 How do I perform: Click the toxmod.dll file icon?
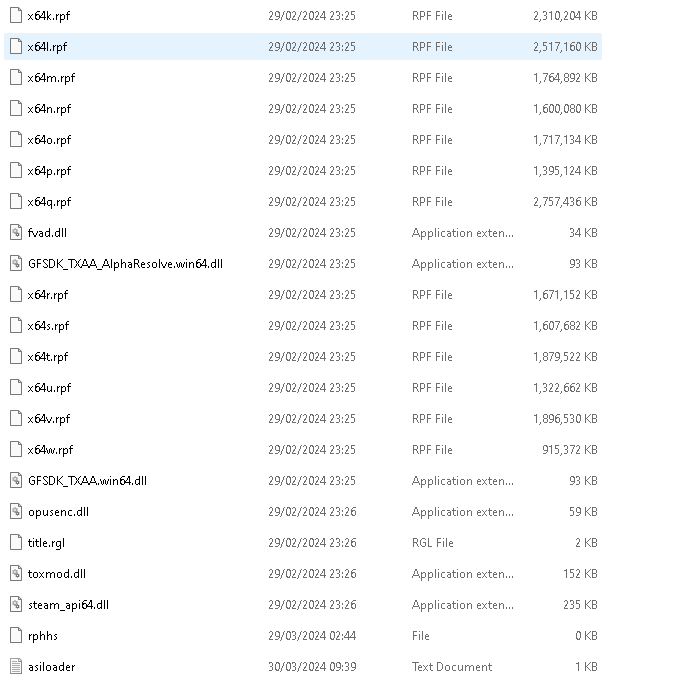coord(15,574)
